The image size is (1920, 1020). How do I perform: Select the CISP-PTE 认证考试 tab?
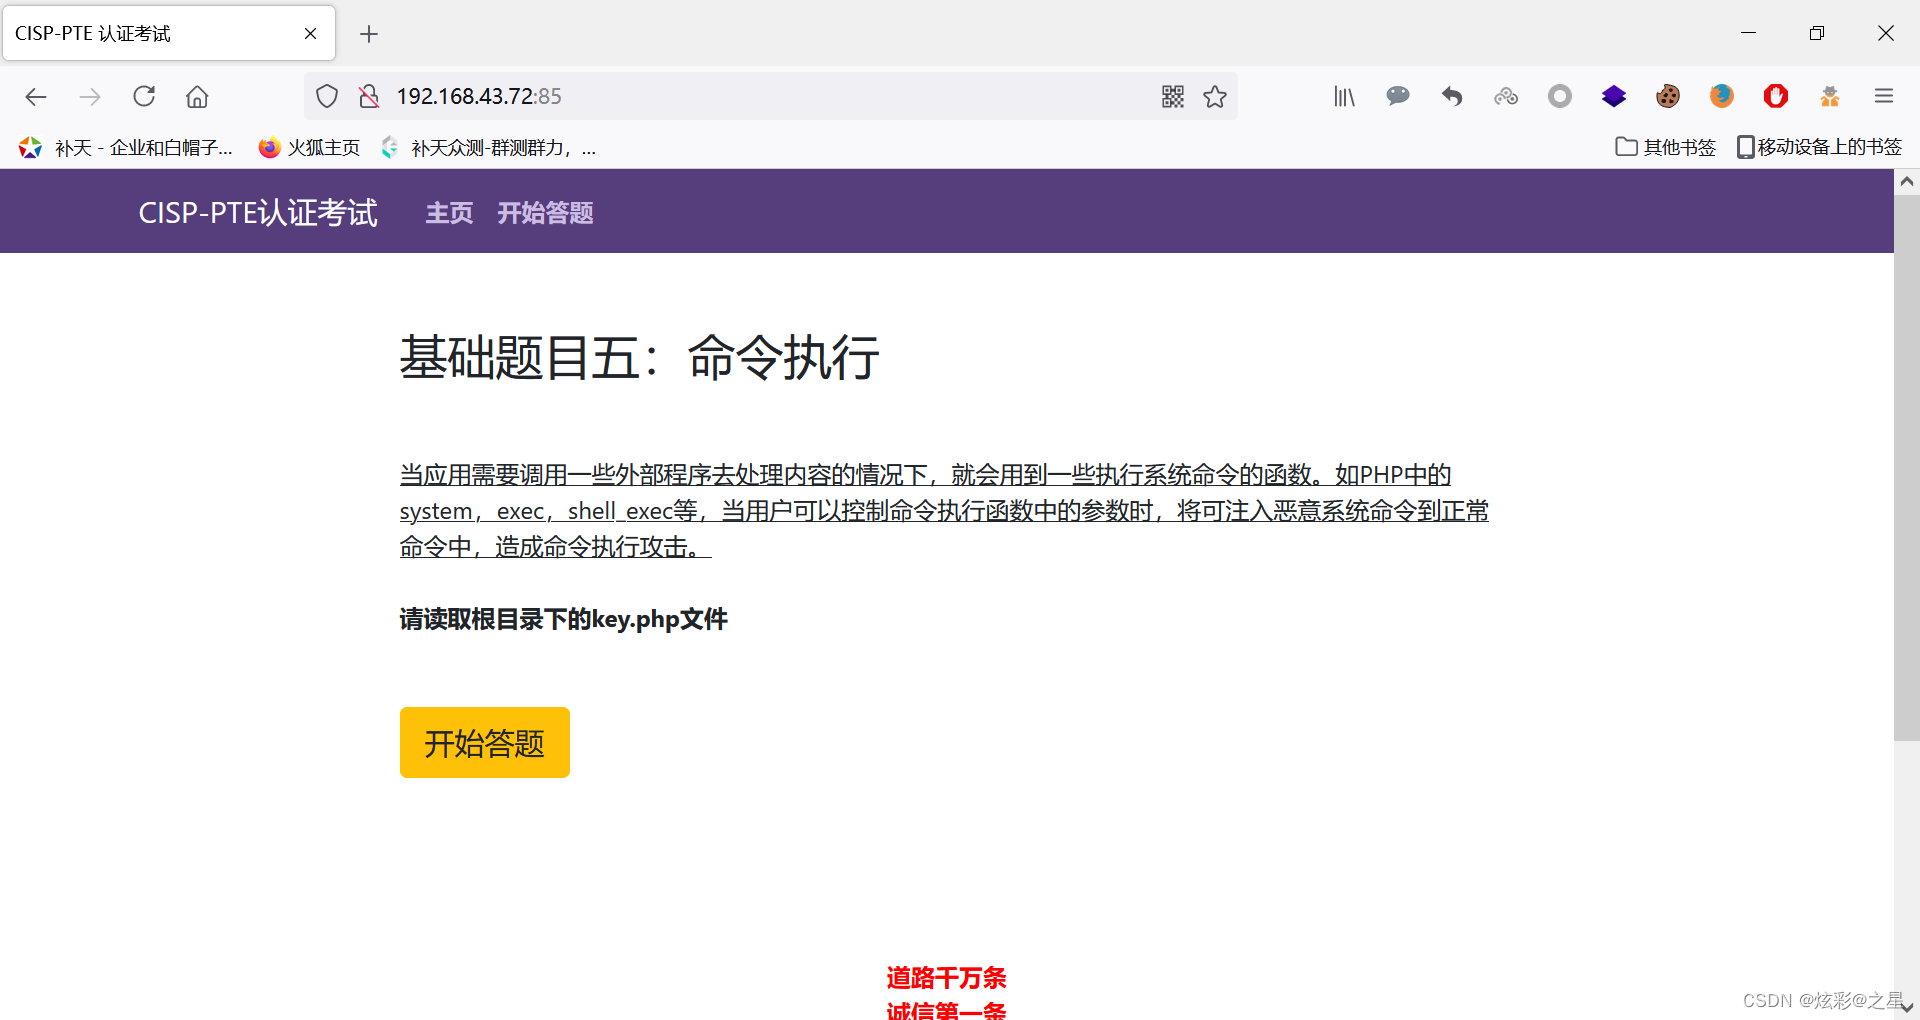tap(168, 33)
